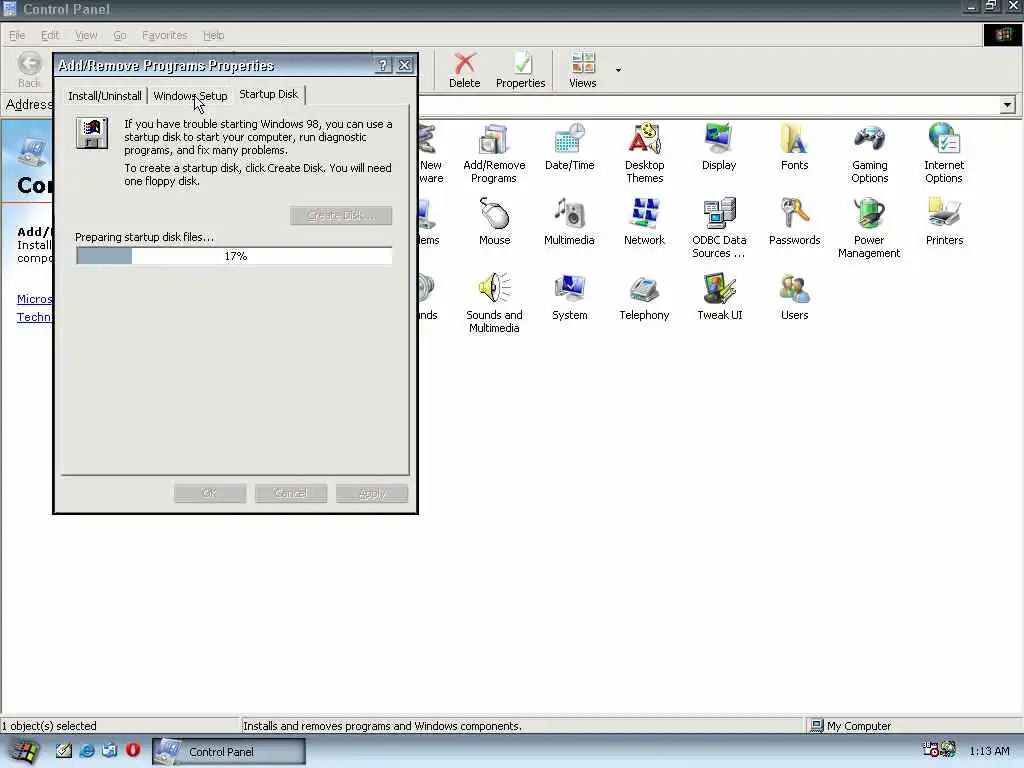Open the System icon

coord(569,297)
